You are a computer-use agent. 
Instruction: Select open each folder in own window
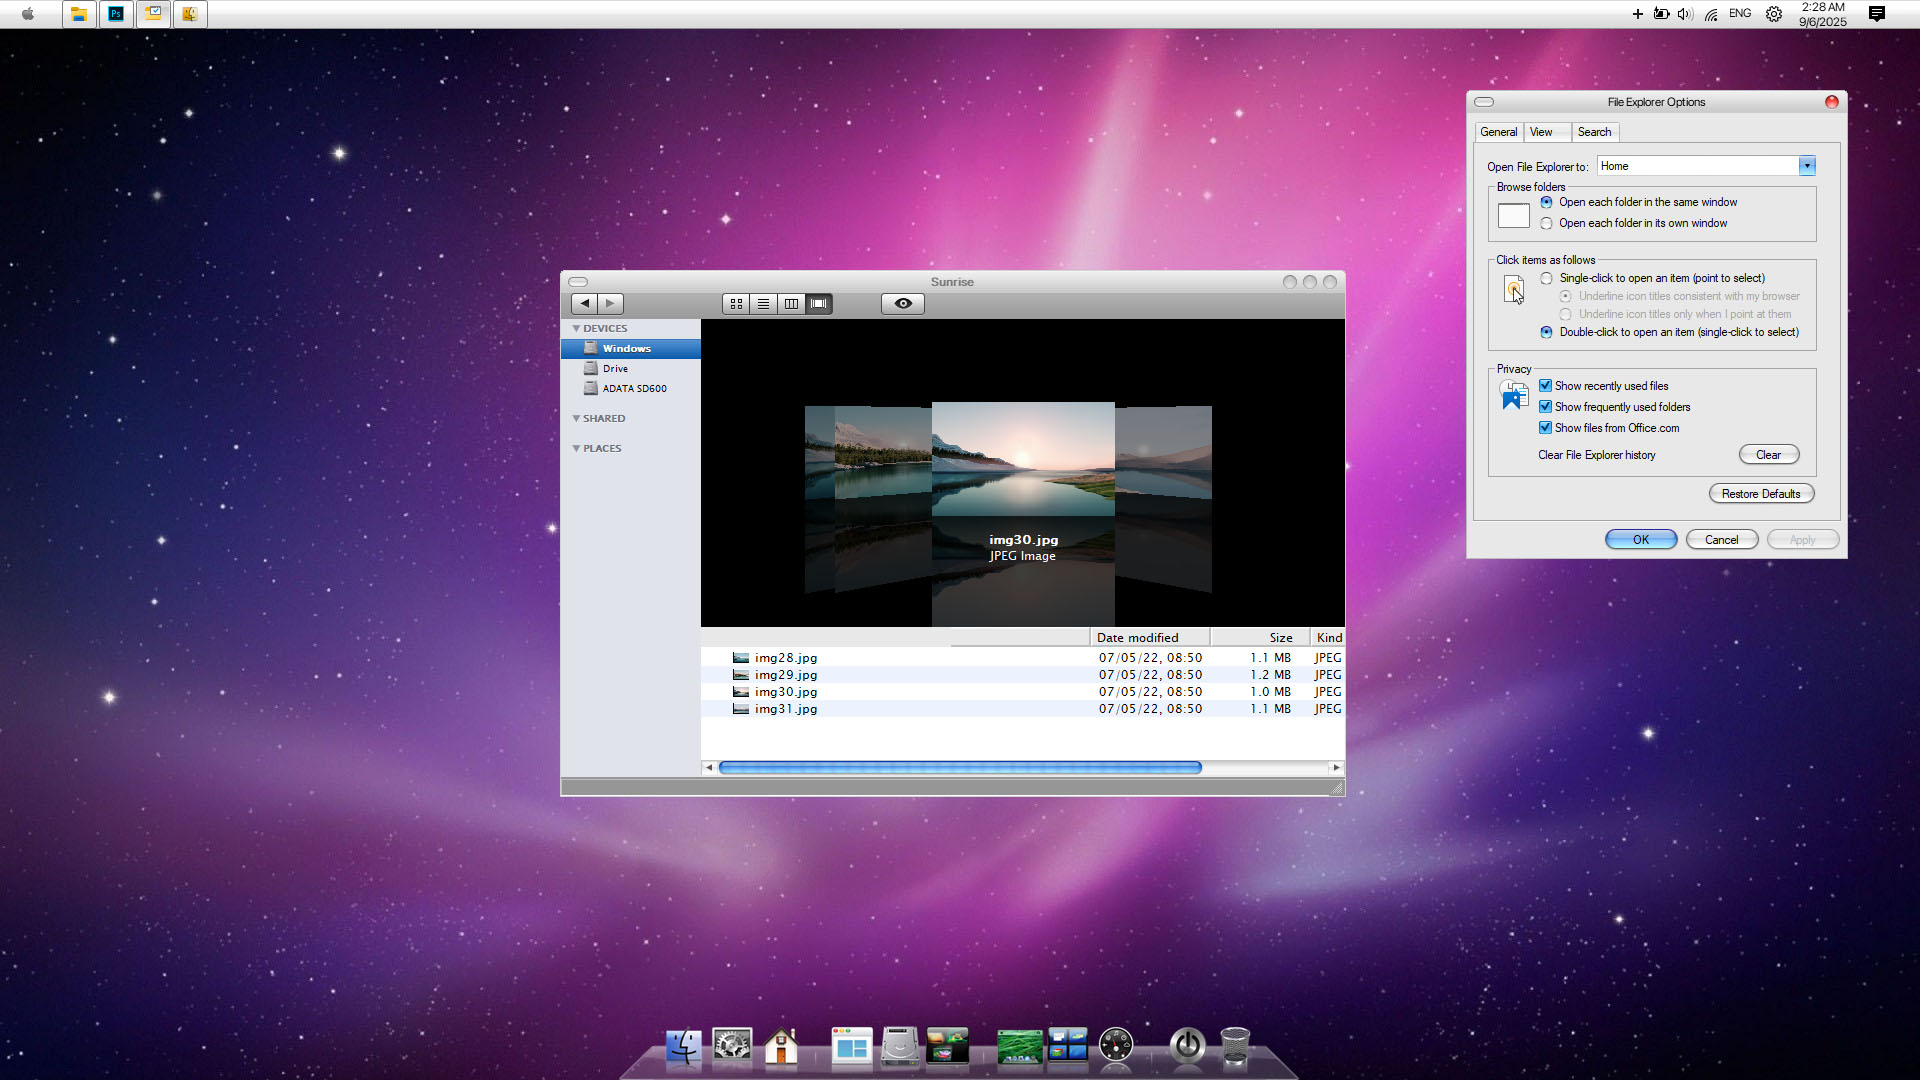[x=1547, y=224]
